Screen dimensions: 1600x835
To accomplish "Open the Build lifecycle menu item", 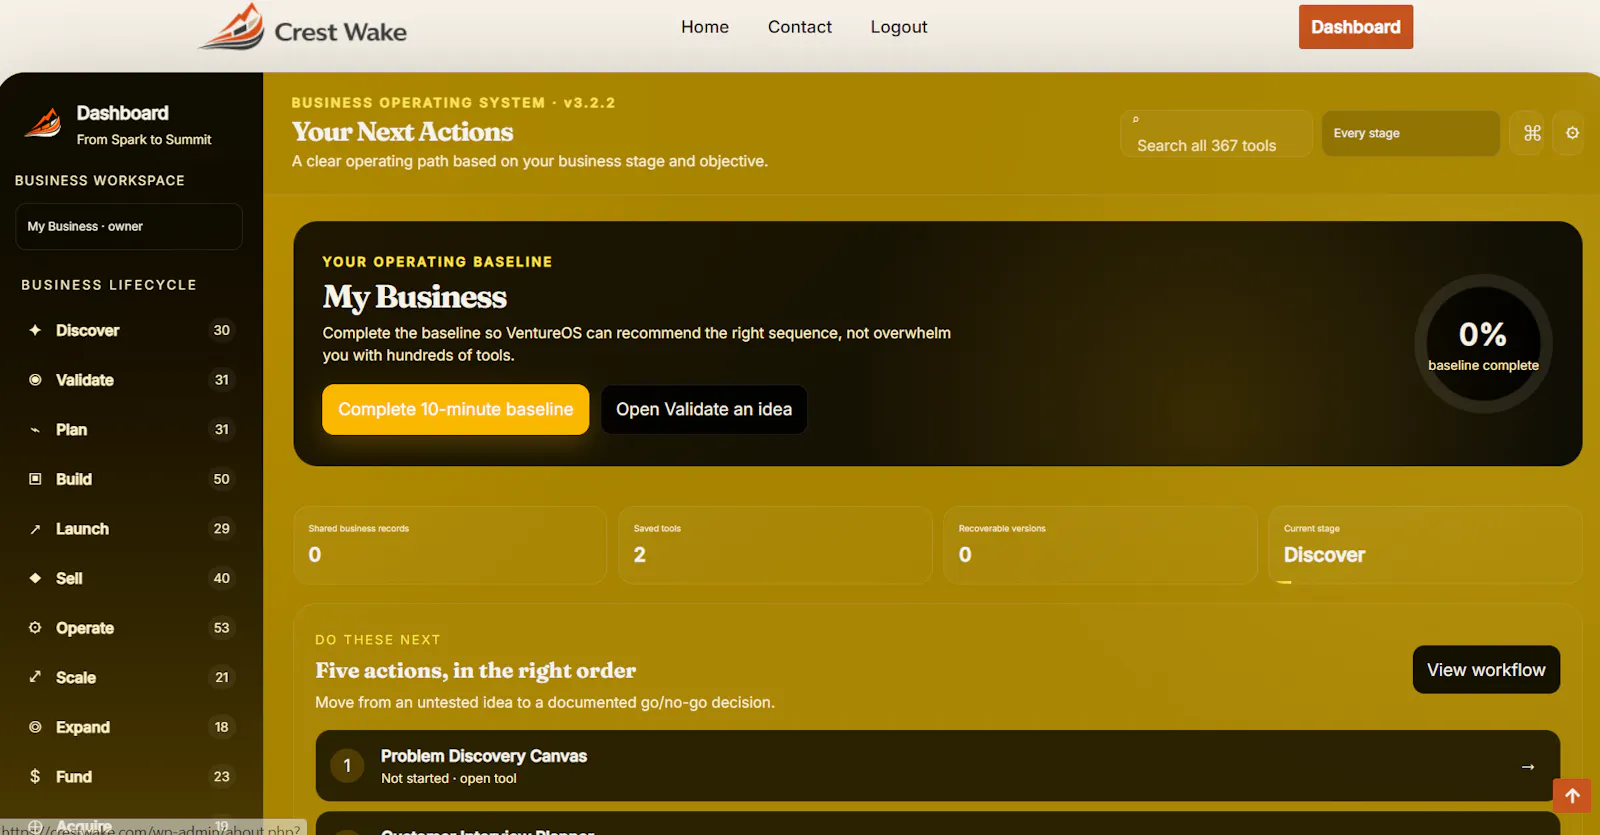I will click(129, 479).
